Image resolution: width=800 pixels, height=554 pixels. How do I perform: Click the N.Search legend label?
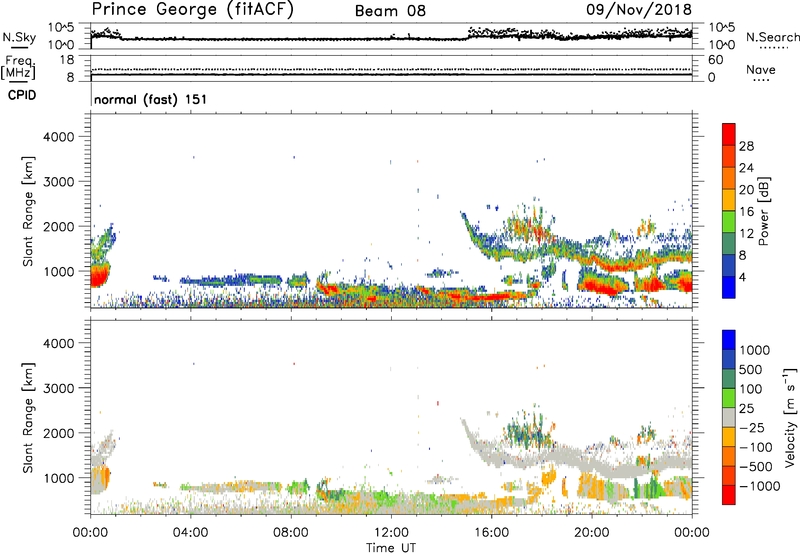772,37
